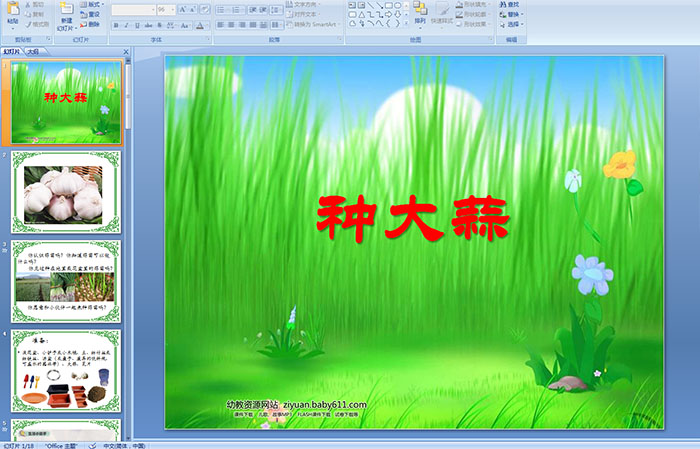
Task: Toggle text Shadow (S) formatting
Action: (159, 25)
